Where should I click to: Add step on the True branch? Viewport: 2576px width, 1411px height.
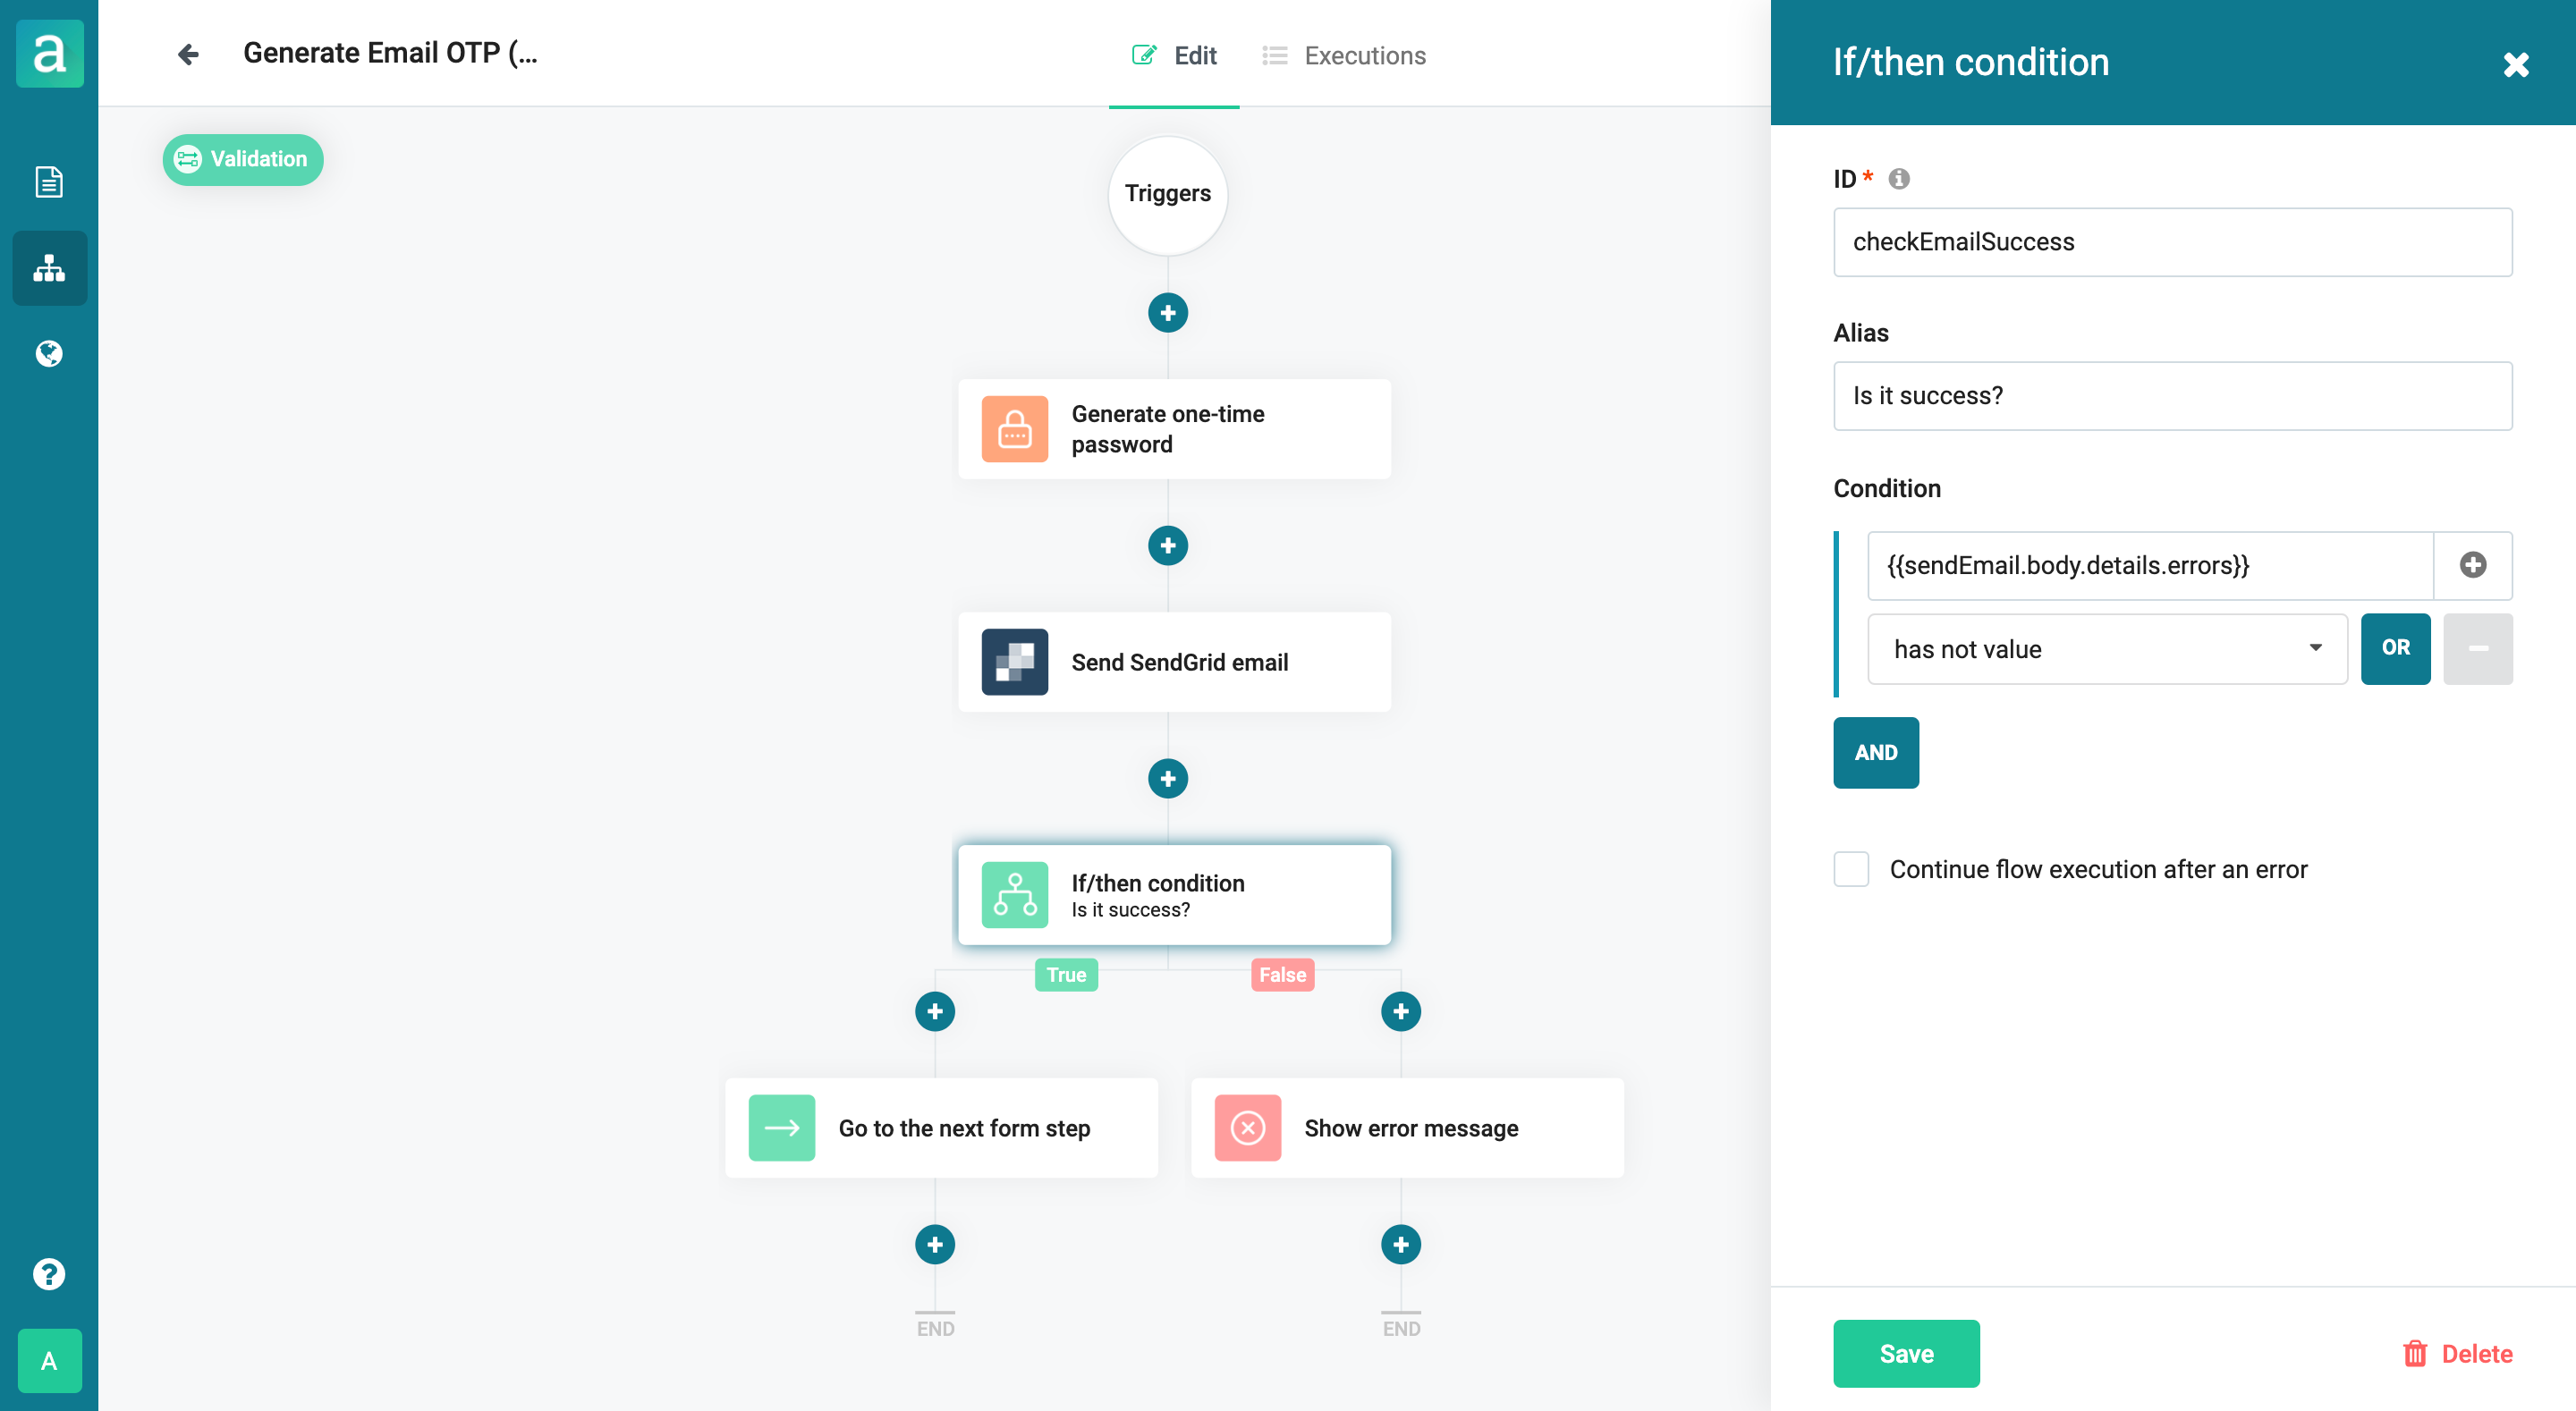[x=934, y=1011]
